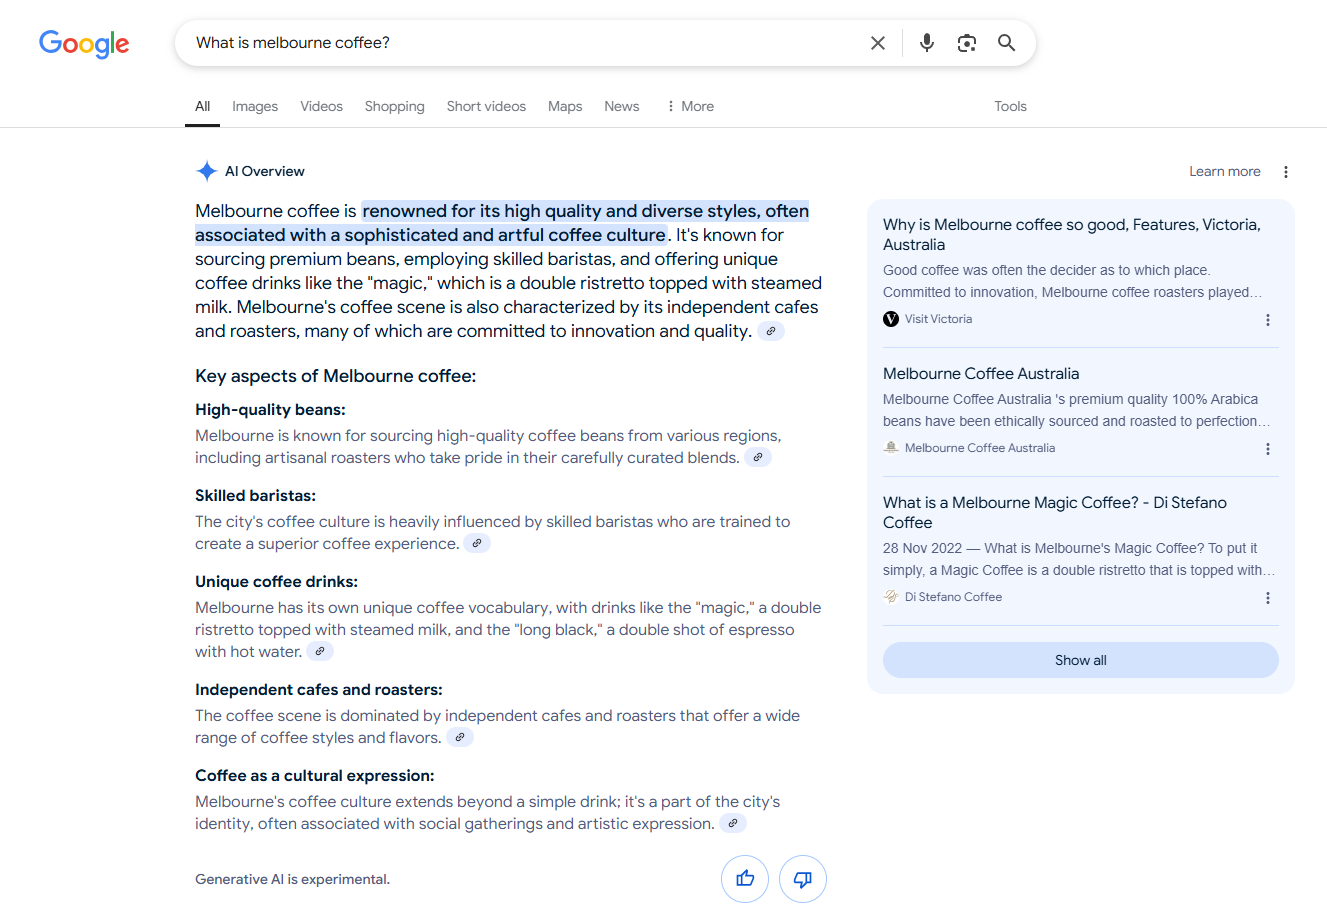Click the 'Skilled baristas:' subheading
The height and width of the screenshot is (916, 1327).
[255, 496]
